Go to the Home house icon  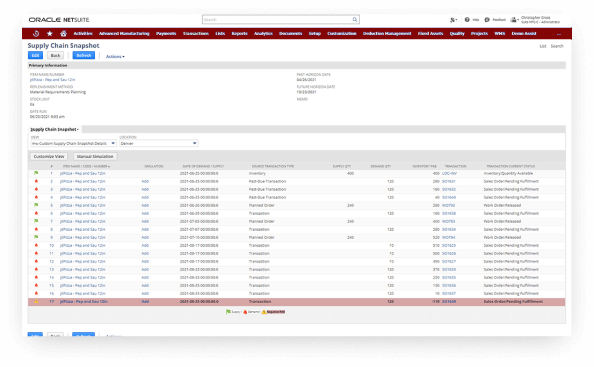click(x=63, y=33)
